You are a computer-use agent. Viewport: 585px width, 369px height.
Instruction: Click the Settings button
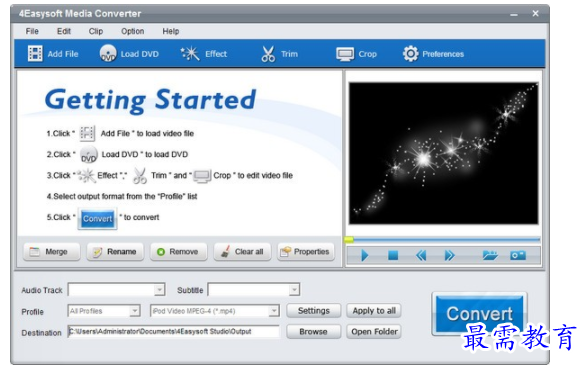(x=314, y=311)
